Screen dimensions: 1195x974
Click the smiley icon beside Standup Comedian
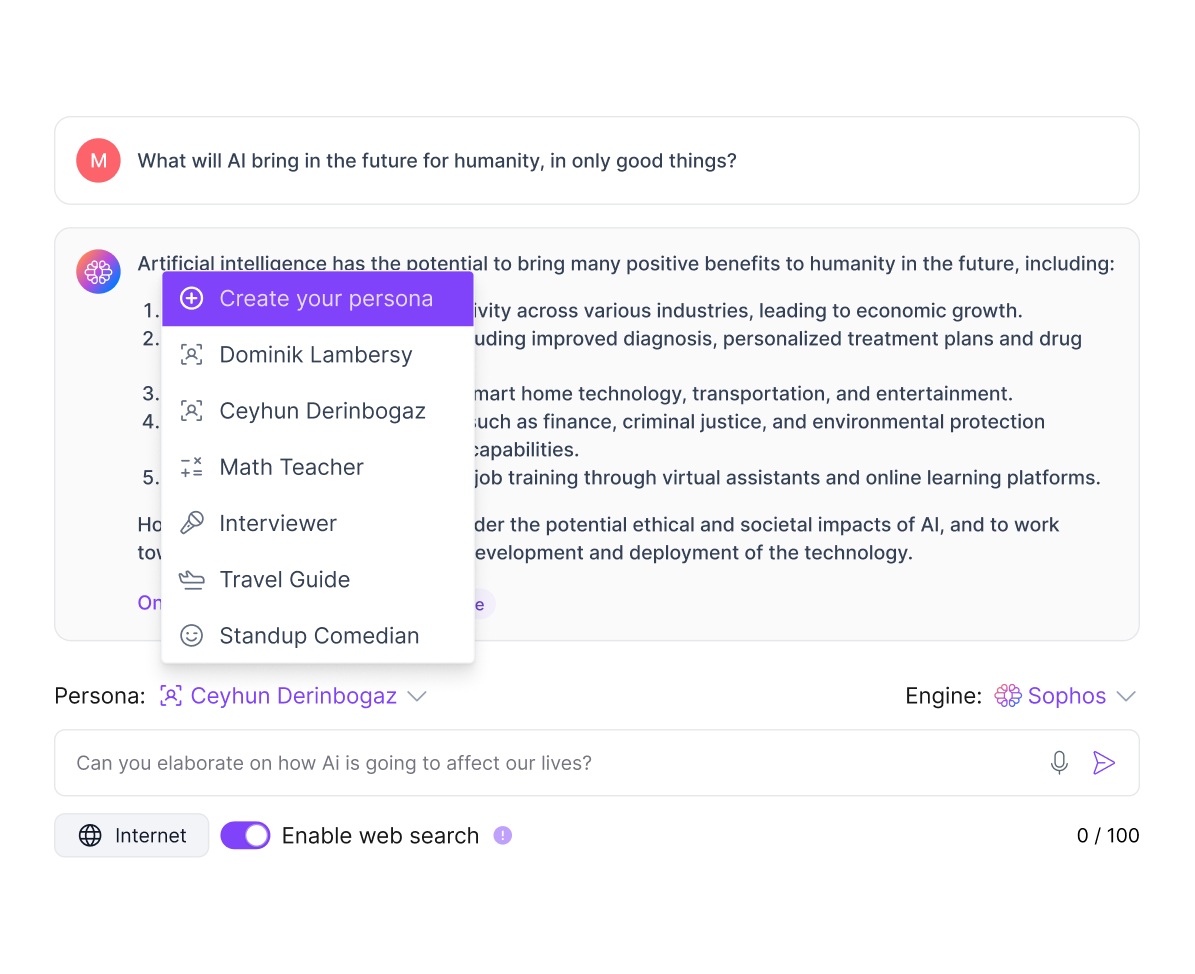[191, 635]
